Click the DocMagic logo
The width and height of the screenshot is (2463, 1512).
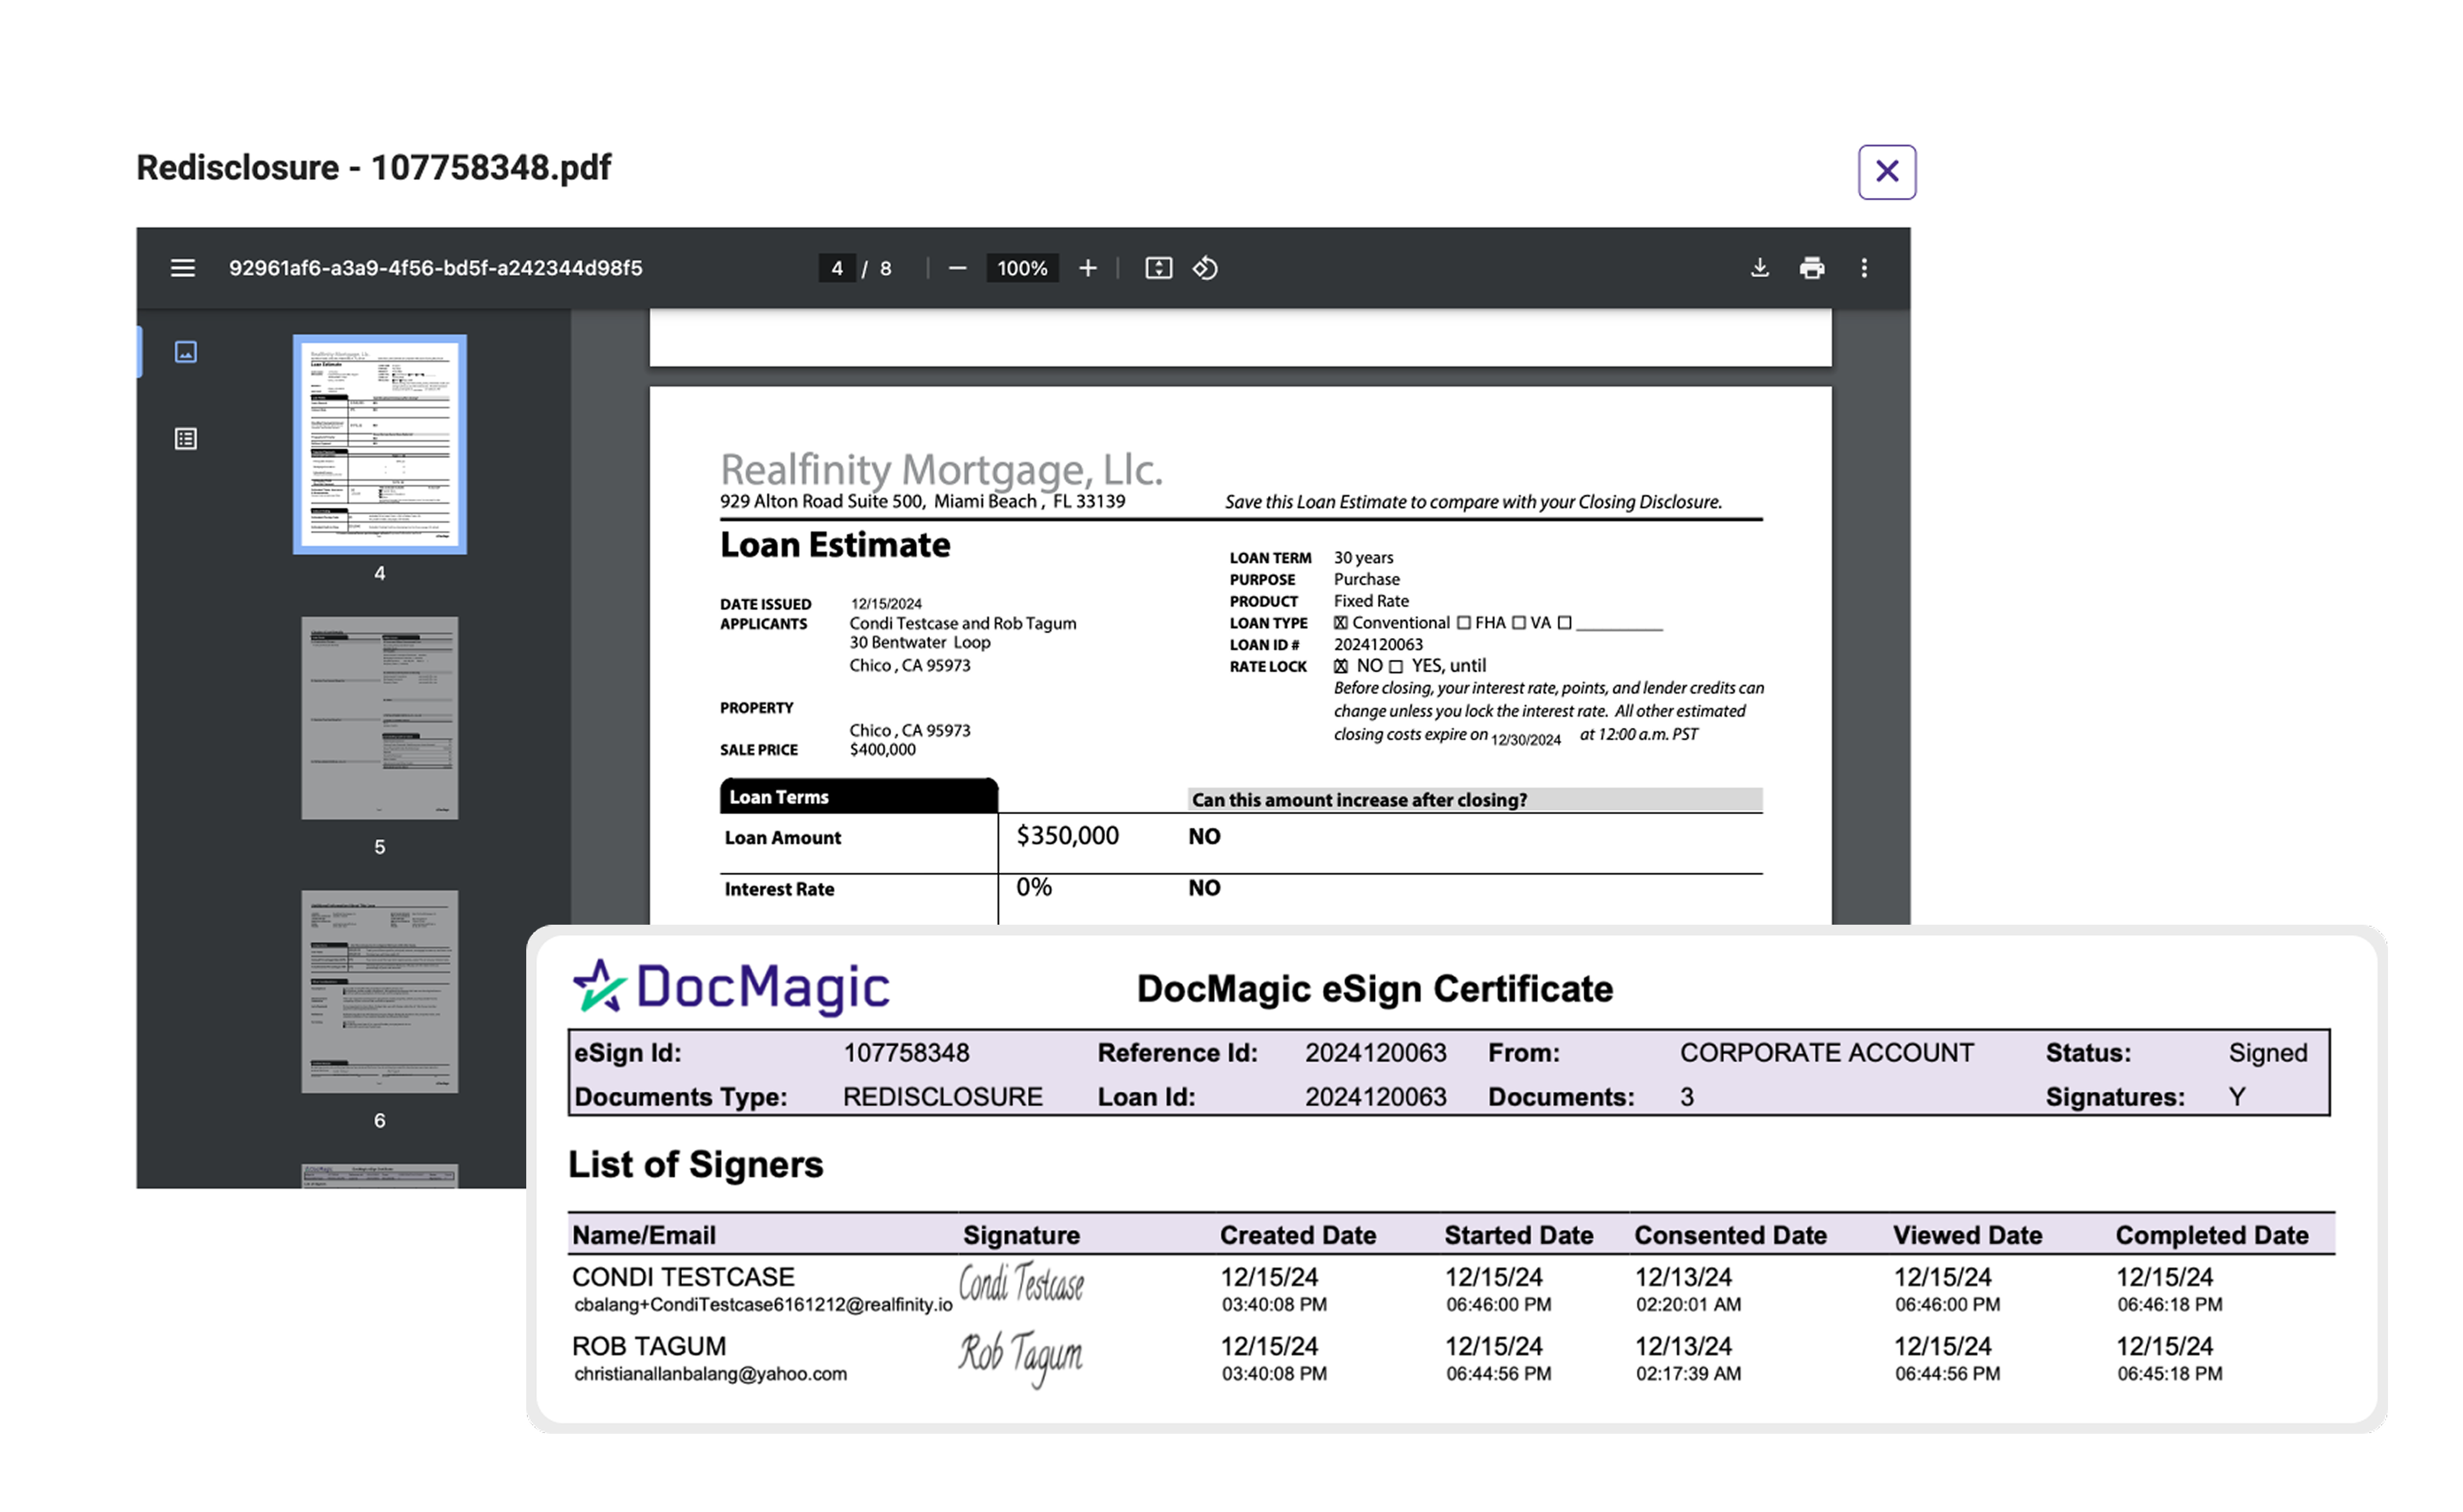[x=731, y=987]
